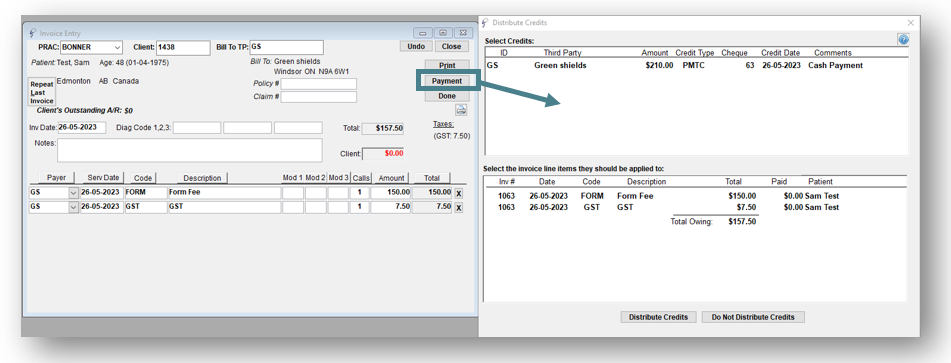Delete the Form Fee line with X

point(459,193)
